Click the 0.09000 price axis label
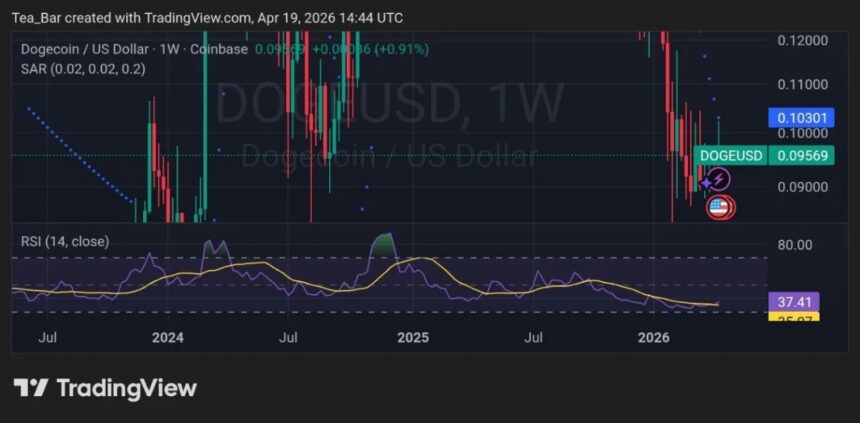The width and height of the screenshot is (860, 423). click(x=802, y=186)
